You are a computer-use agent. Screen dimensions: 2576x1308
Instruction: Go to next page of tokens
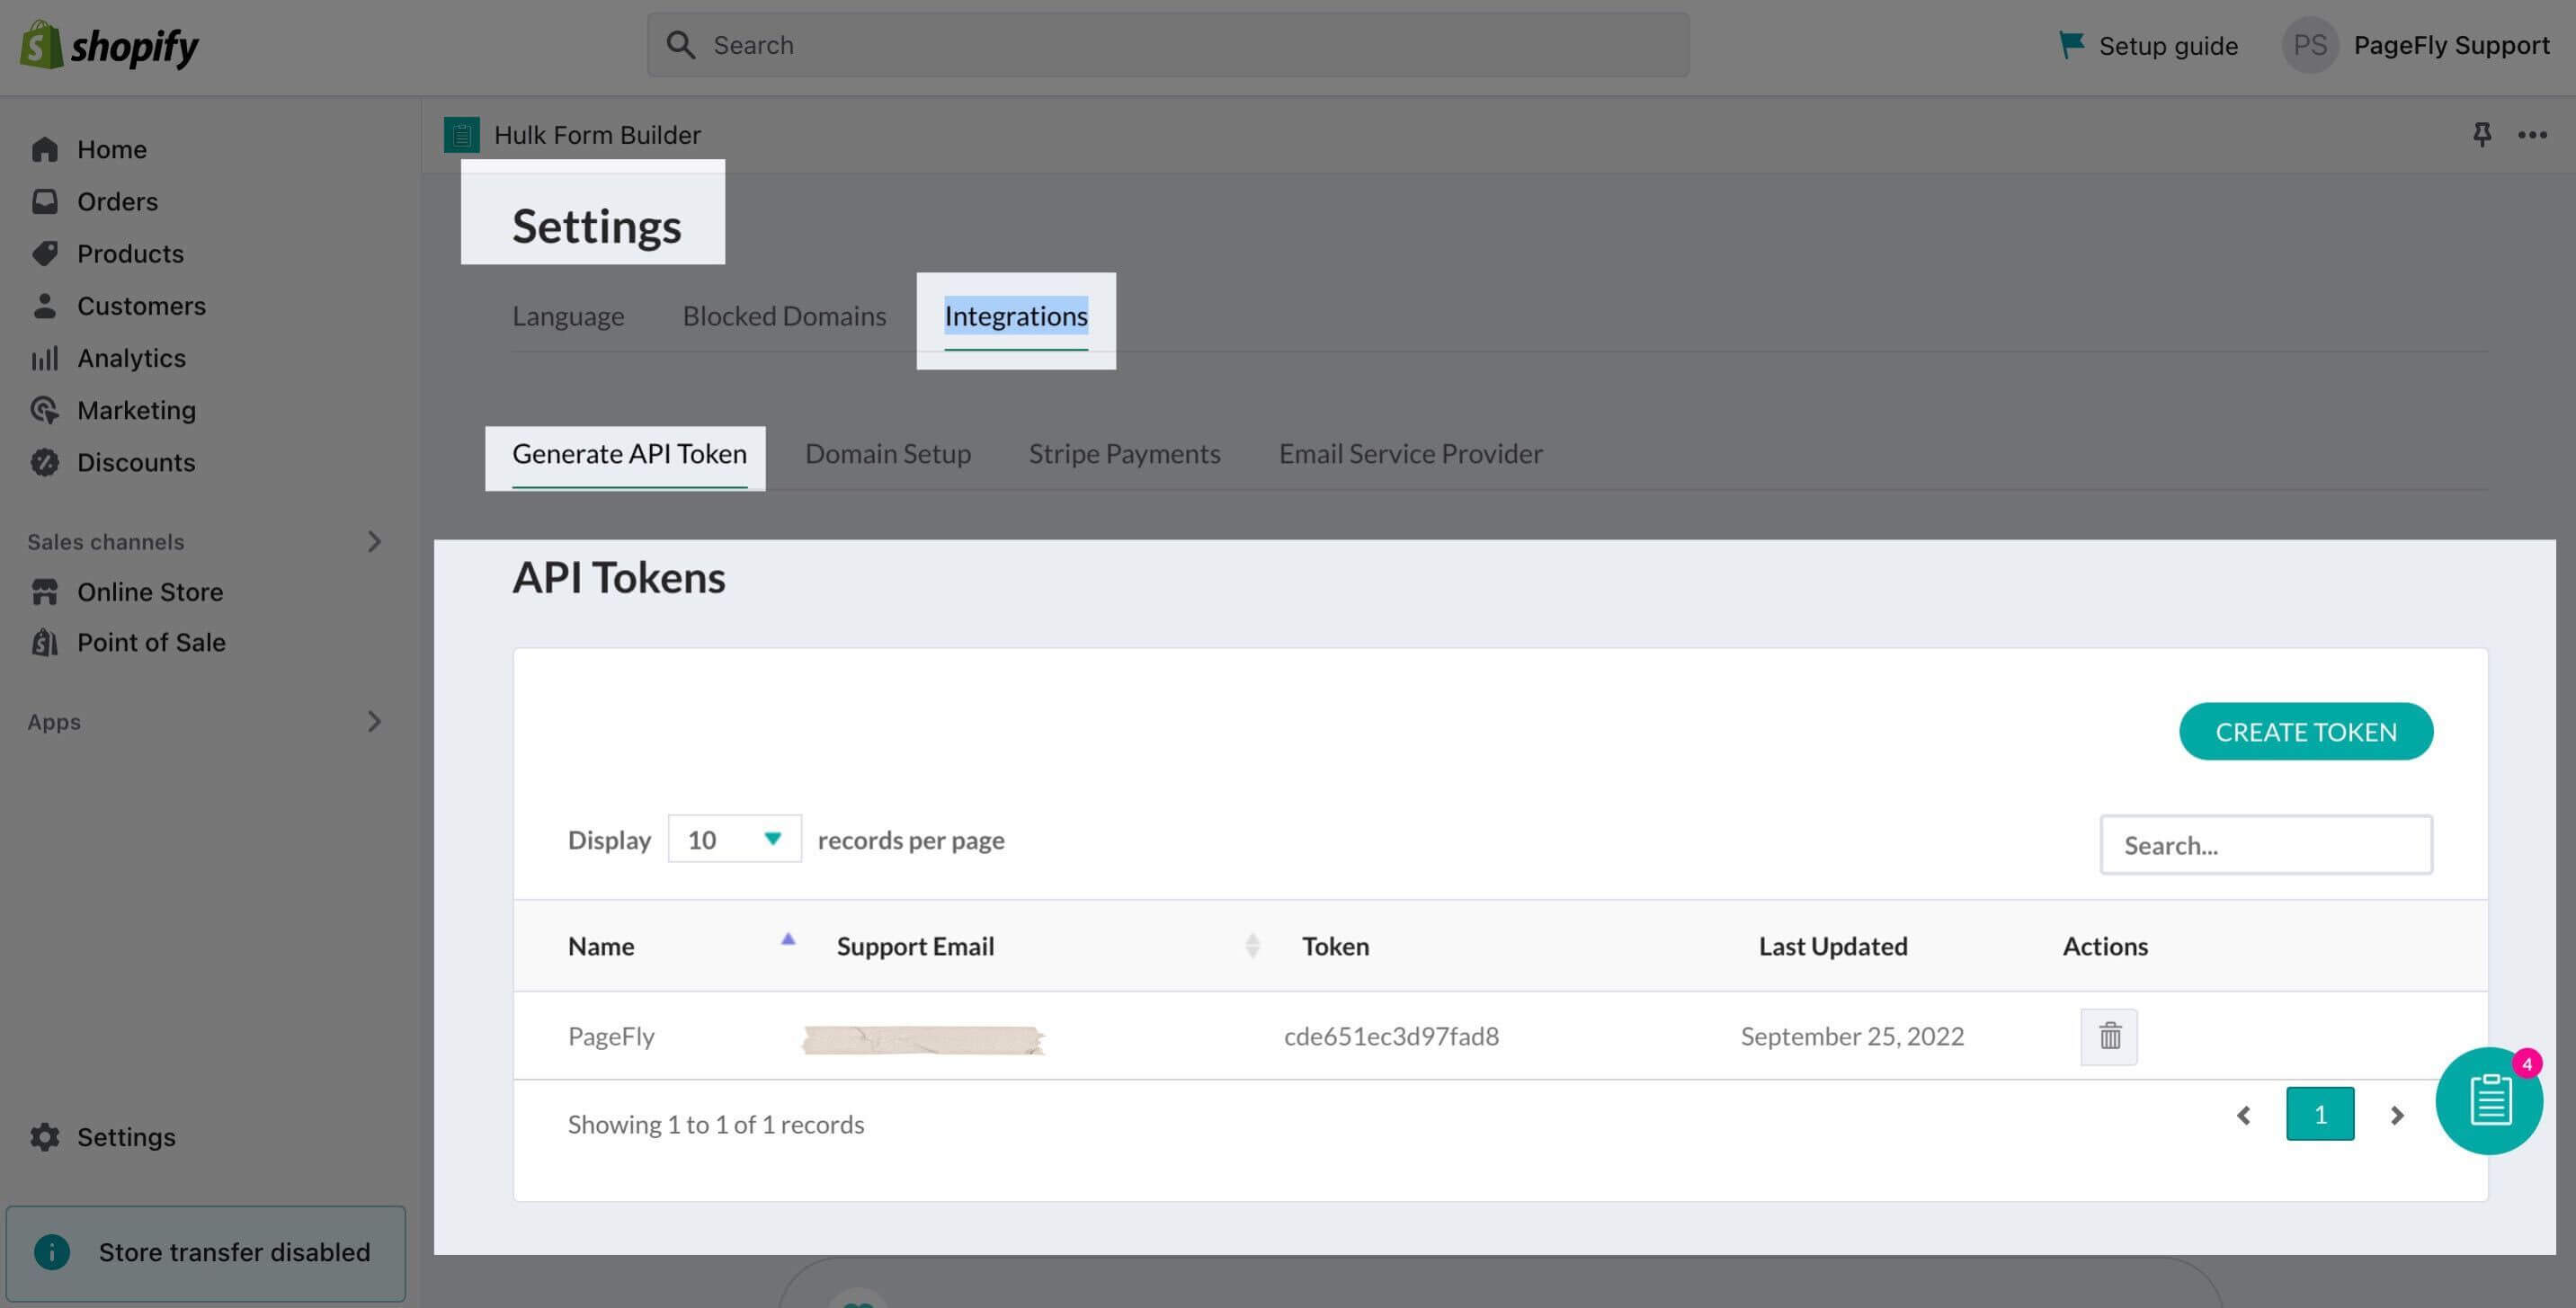pos(2396,1114)
